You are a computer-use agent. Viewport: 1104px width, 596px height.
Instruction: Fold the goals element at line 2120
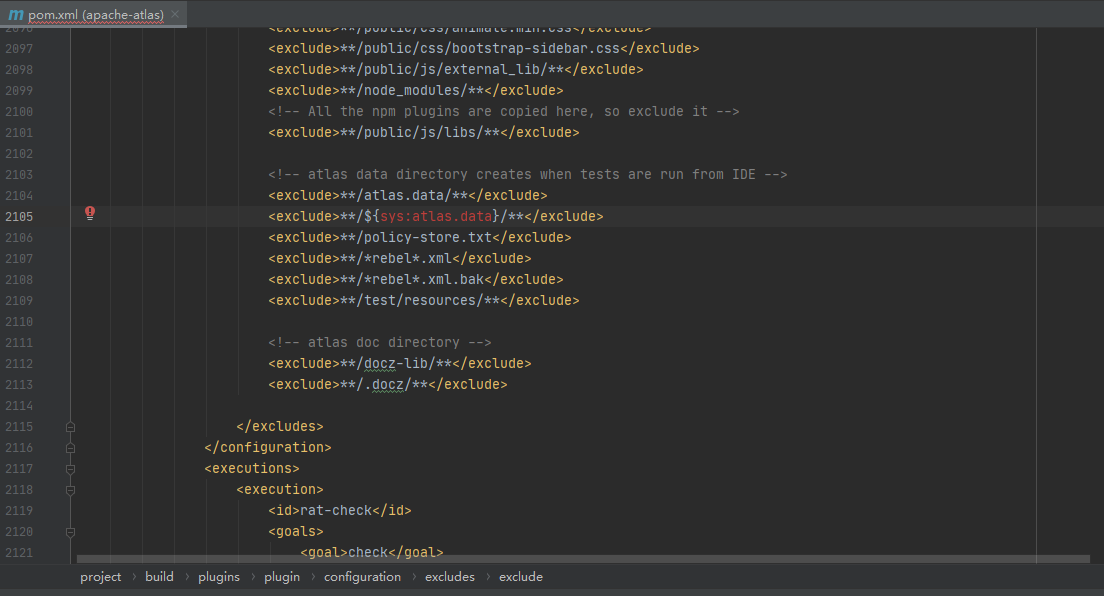[x=70, y=532]
